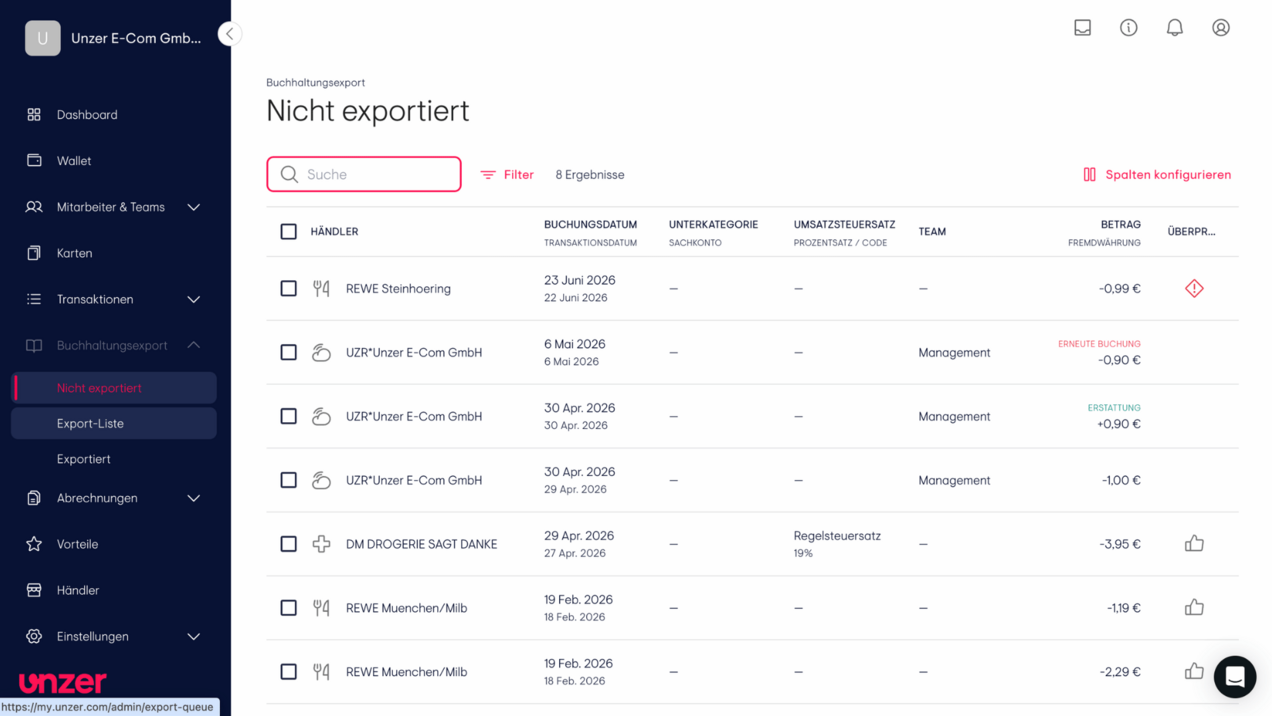The image size is (1272, 716).
Task: Collapse Buchhaltungsexport chevron
Action: pyautogui.click(x=194, y=345)
